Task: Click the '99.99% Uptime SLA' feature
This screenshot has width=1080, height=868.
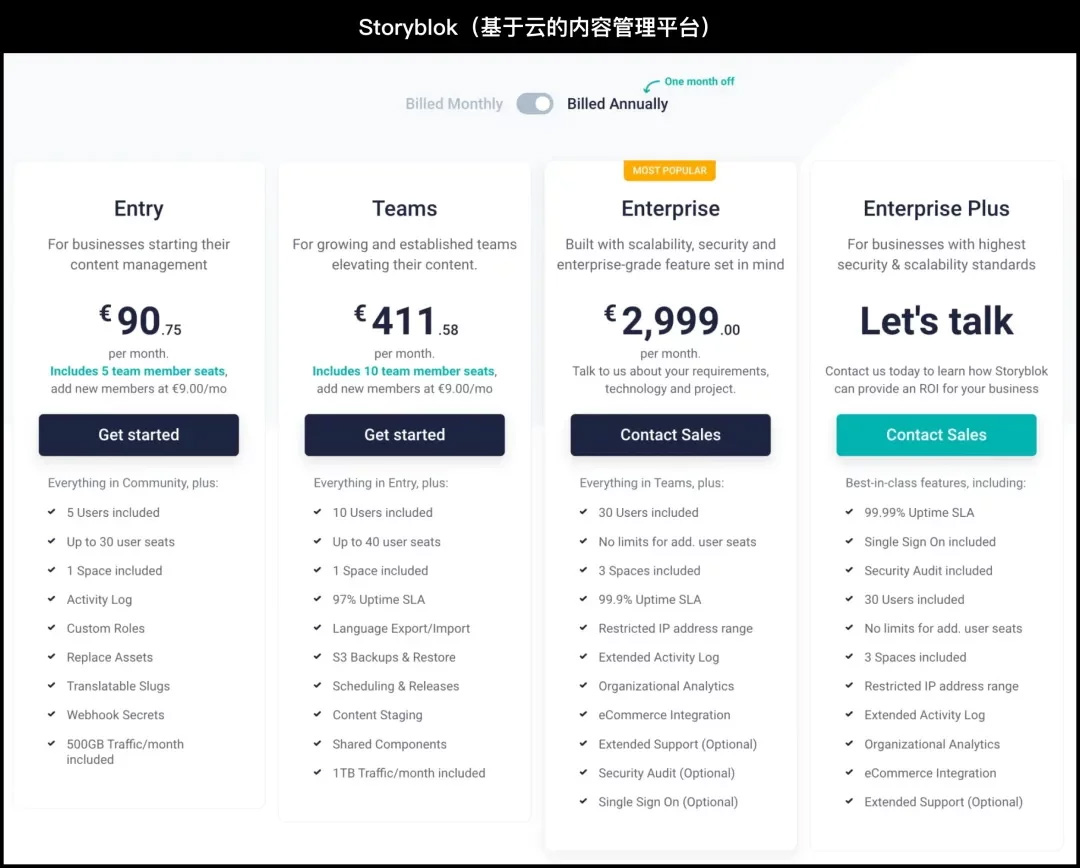Action: [919, 513]
